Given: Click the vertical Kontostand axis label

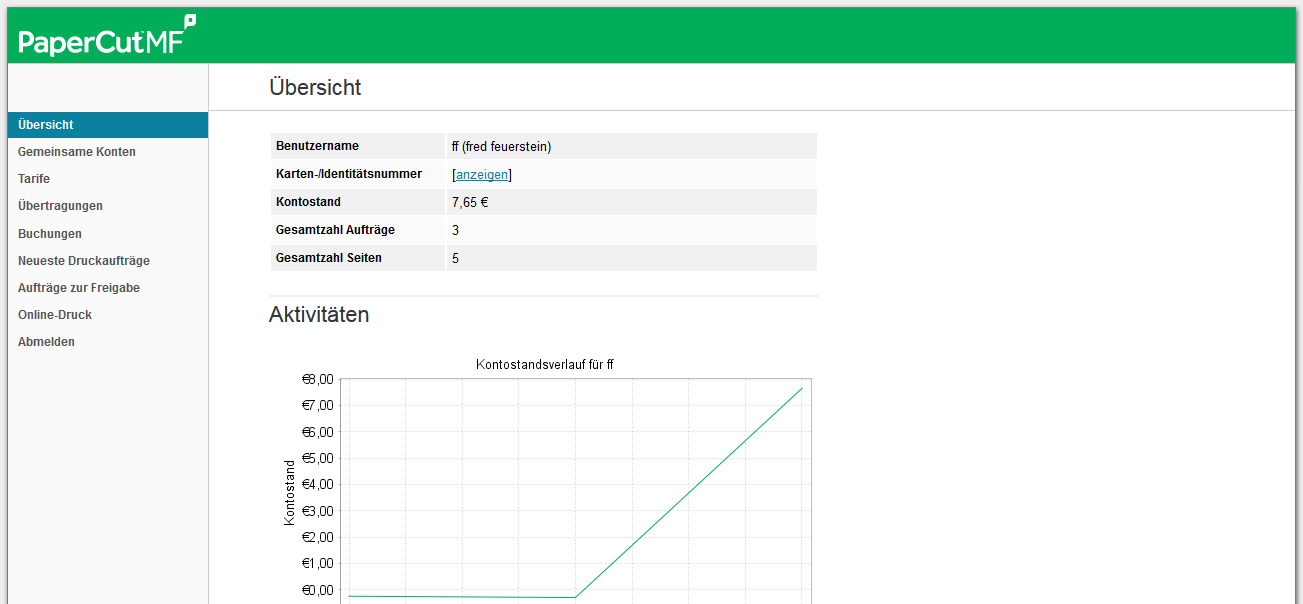Looking at the screenshot, I should tap(290, 492).
